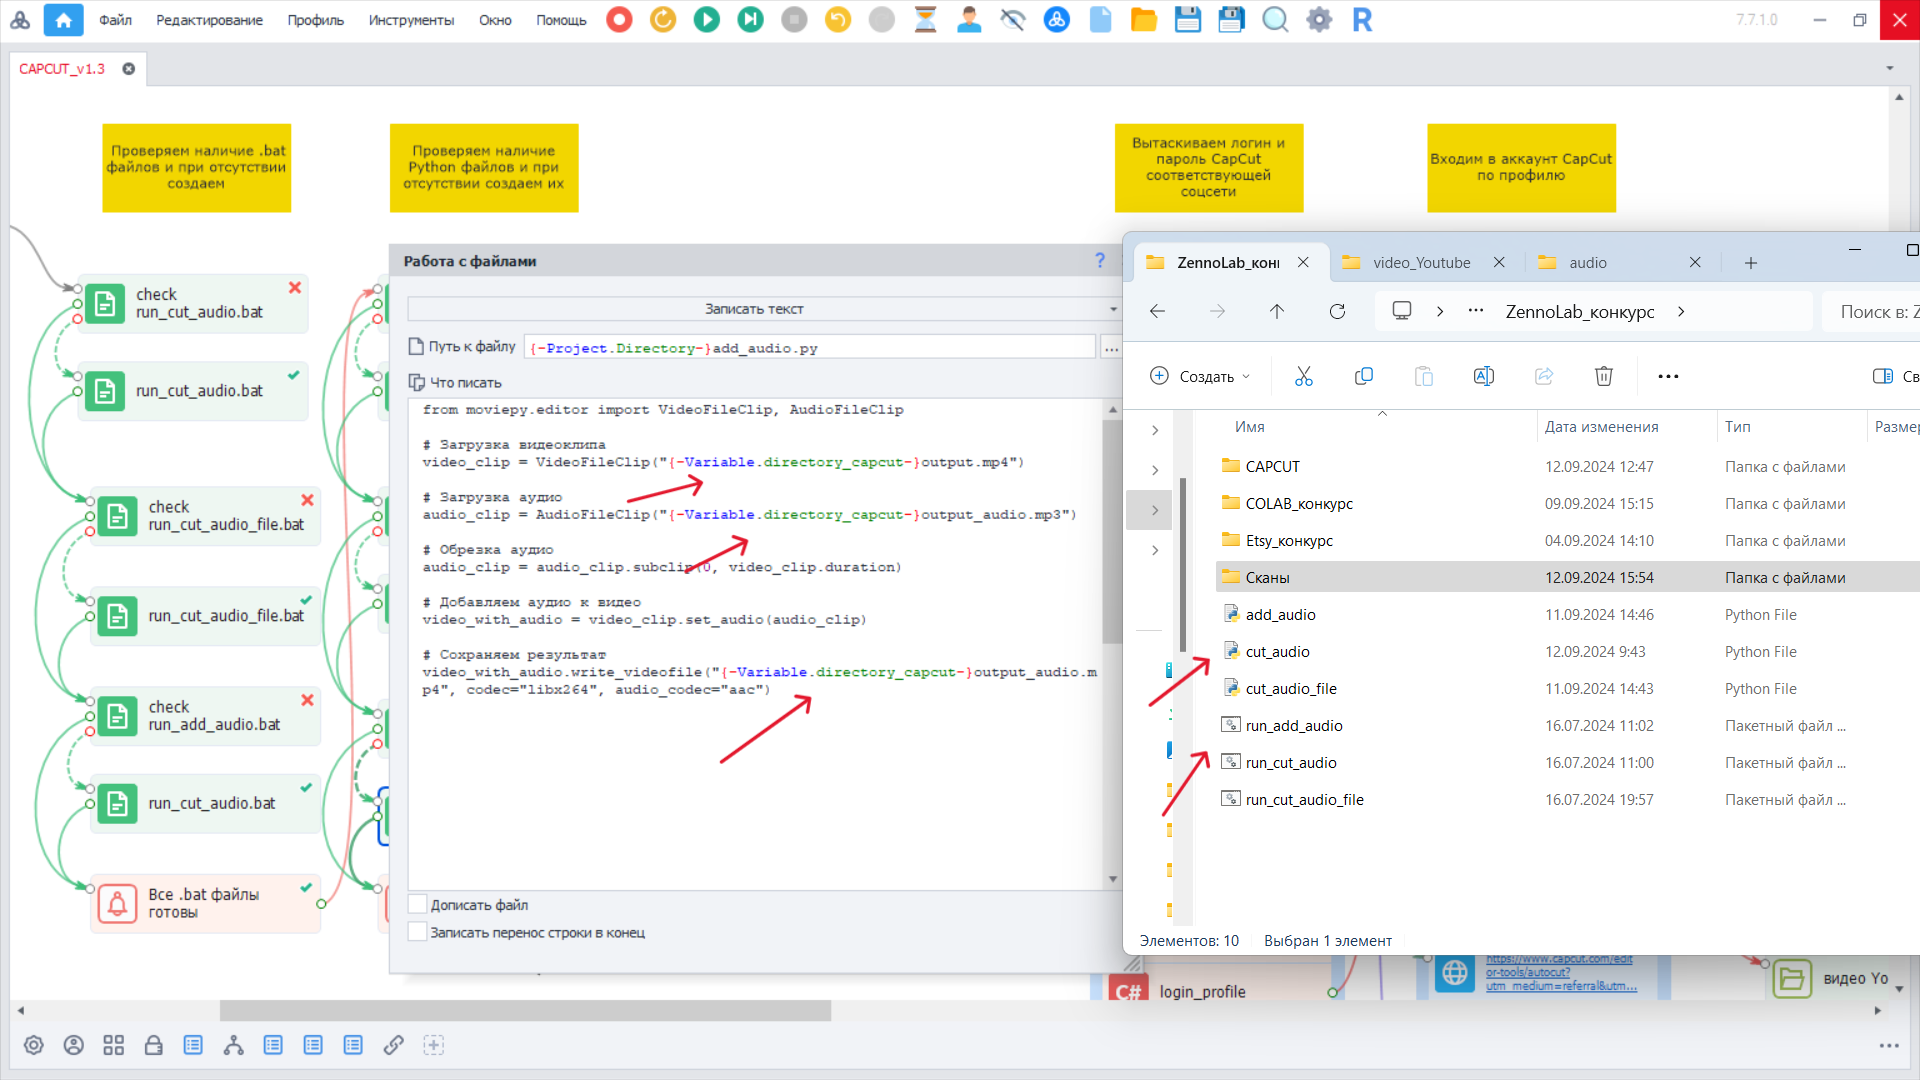Enable the 'Дописать файл' checkbox
Viewport: 1920px width, 1080px height.
coord(418,905)
